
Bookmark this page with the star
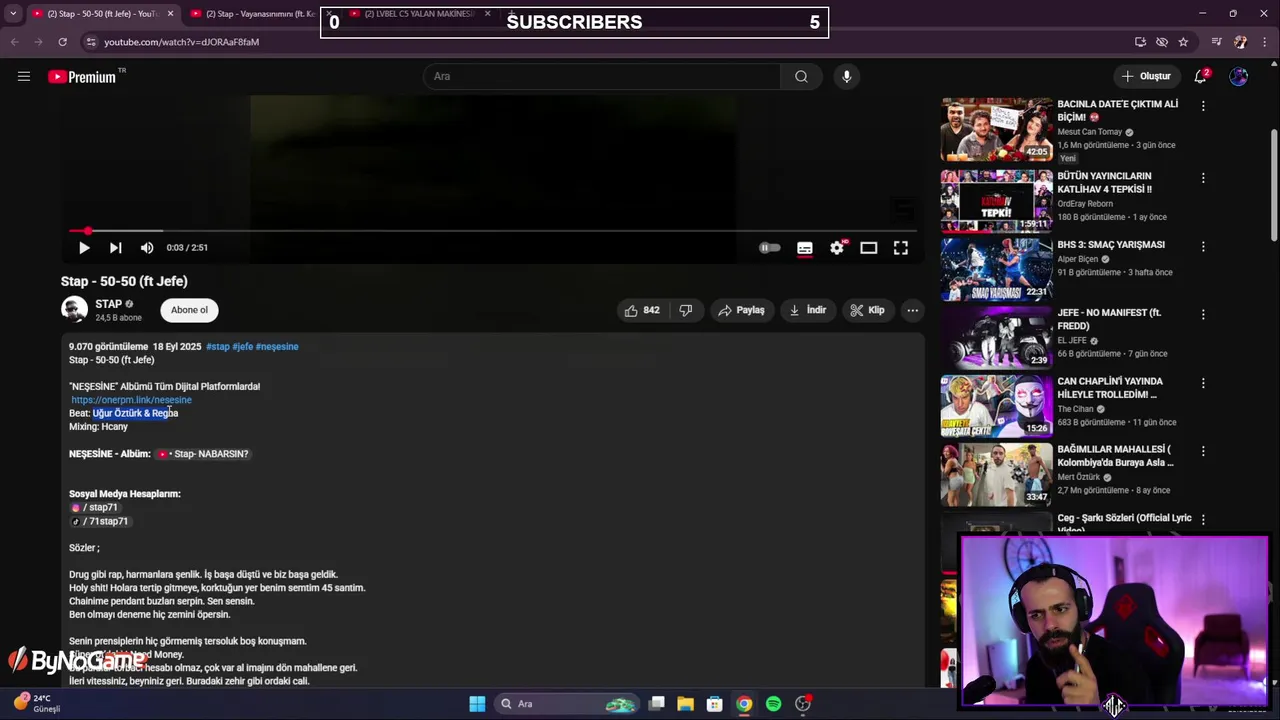tap(1183, 42)
